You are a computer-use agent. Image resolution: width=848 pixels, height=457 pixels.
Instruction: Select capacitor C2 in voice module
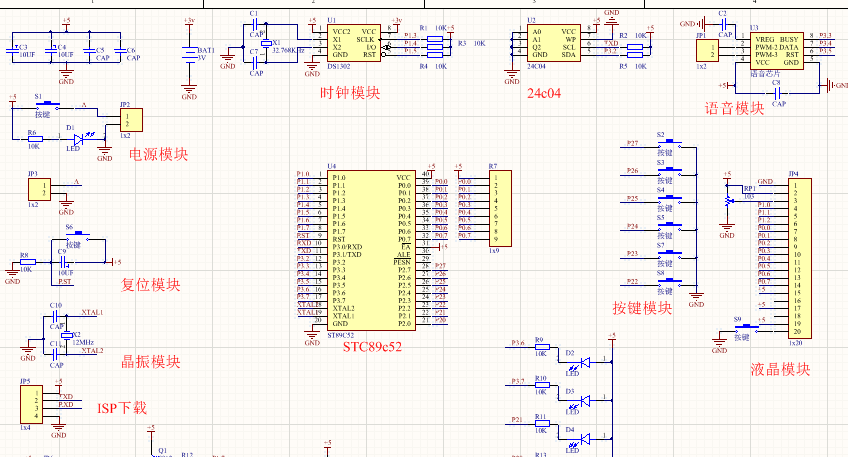tap(723, 24)
